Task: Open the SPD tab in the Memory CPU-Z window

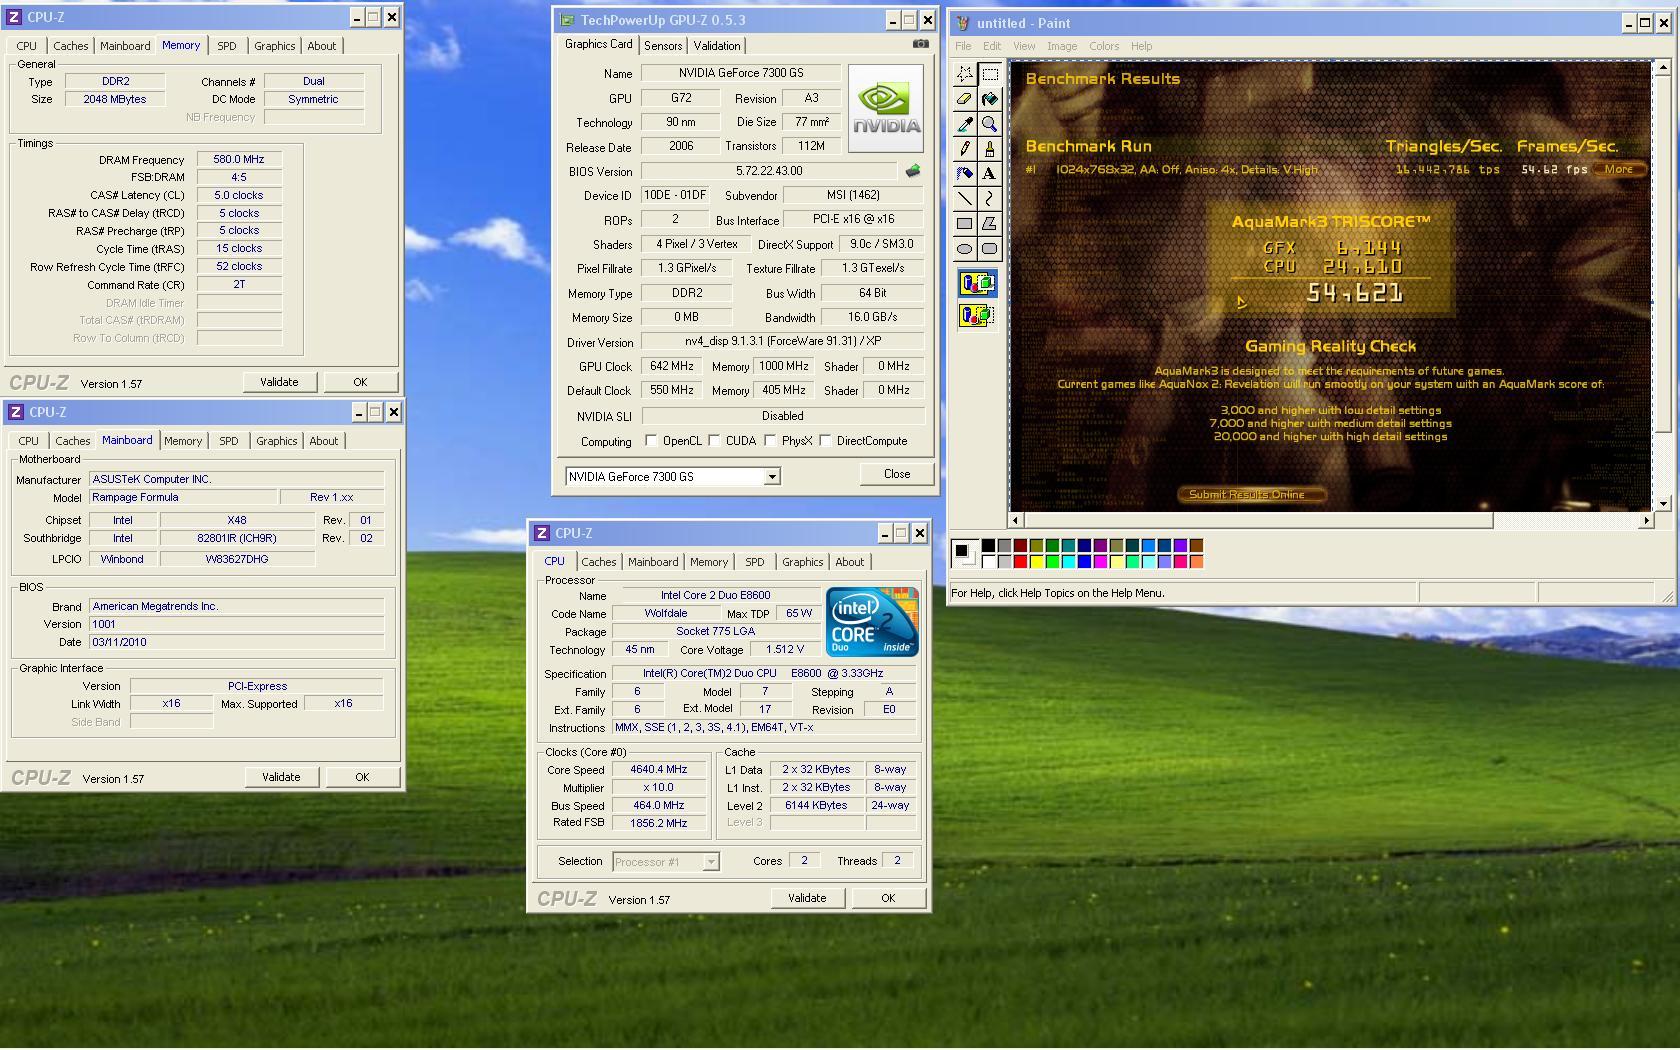Action: (227, 46)
